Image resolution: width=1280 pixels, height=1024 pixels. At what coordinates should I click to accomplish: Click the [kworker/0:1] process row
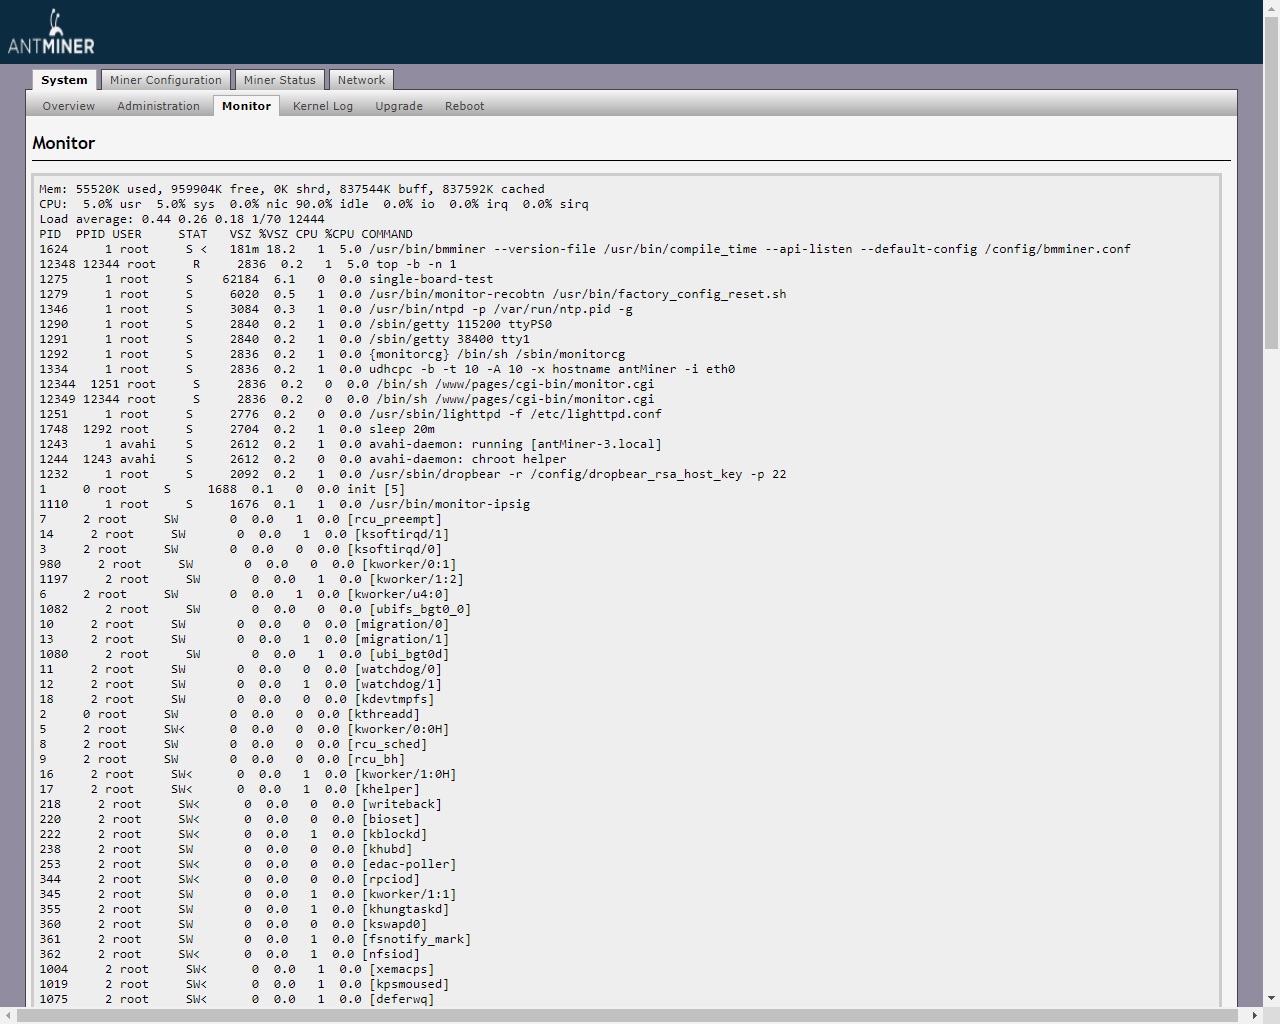[x=248, y=564]
